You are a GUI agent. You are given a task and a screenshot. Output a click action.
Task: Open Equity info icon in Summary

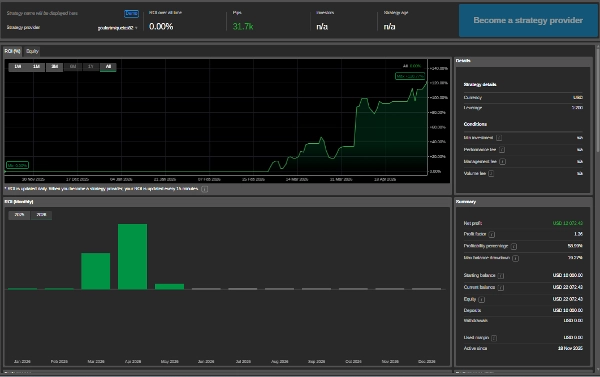(482, 299)
